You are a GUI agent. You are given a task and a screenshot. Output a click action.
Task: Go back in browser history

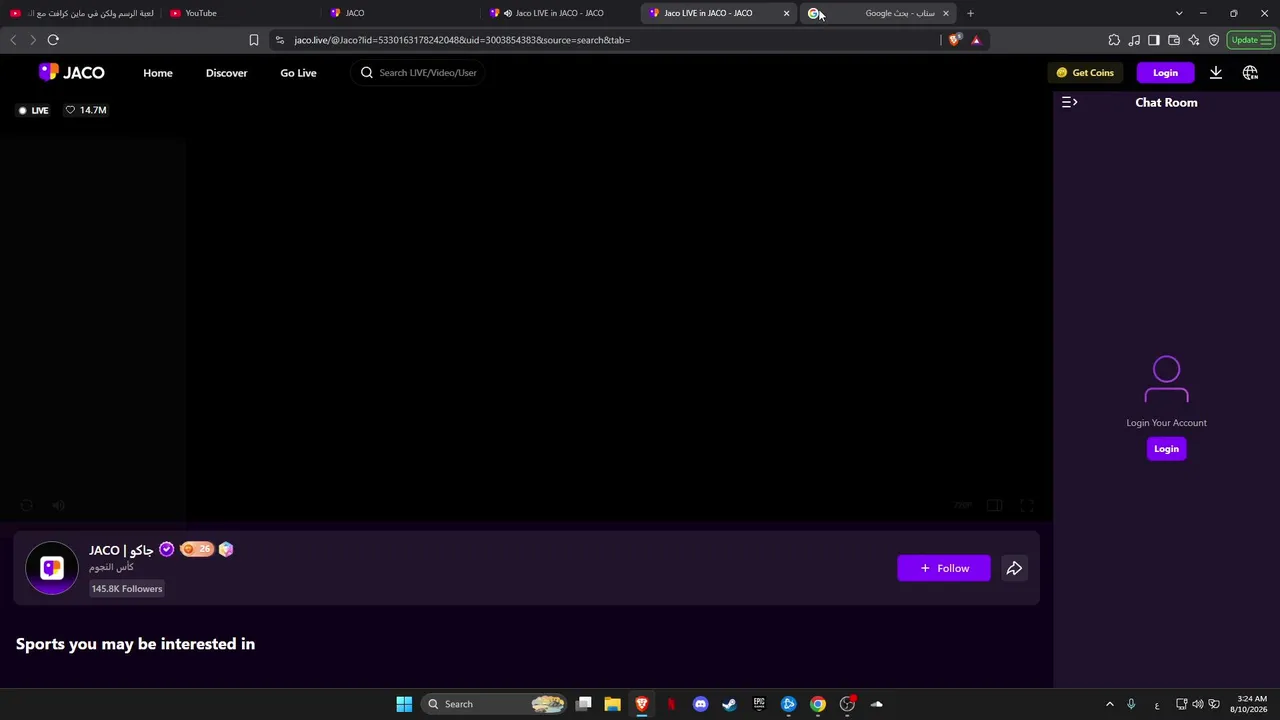pos(13,40)
